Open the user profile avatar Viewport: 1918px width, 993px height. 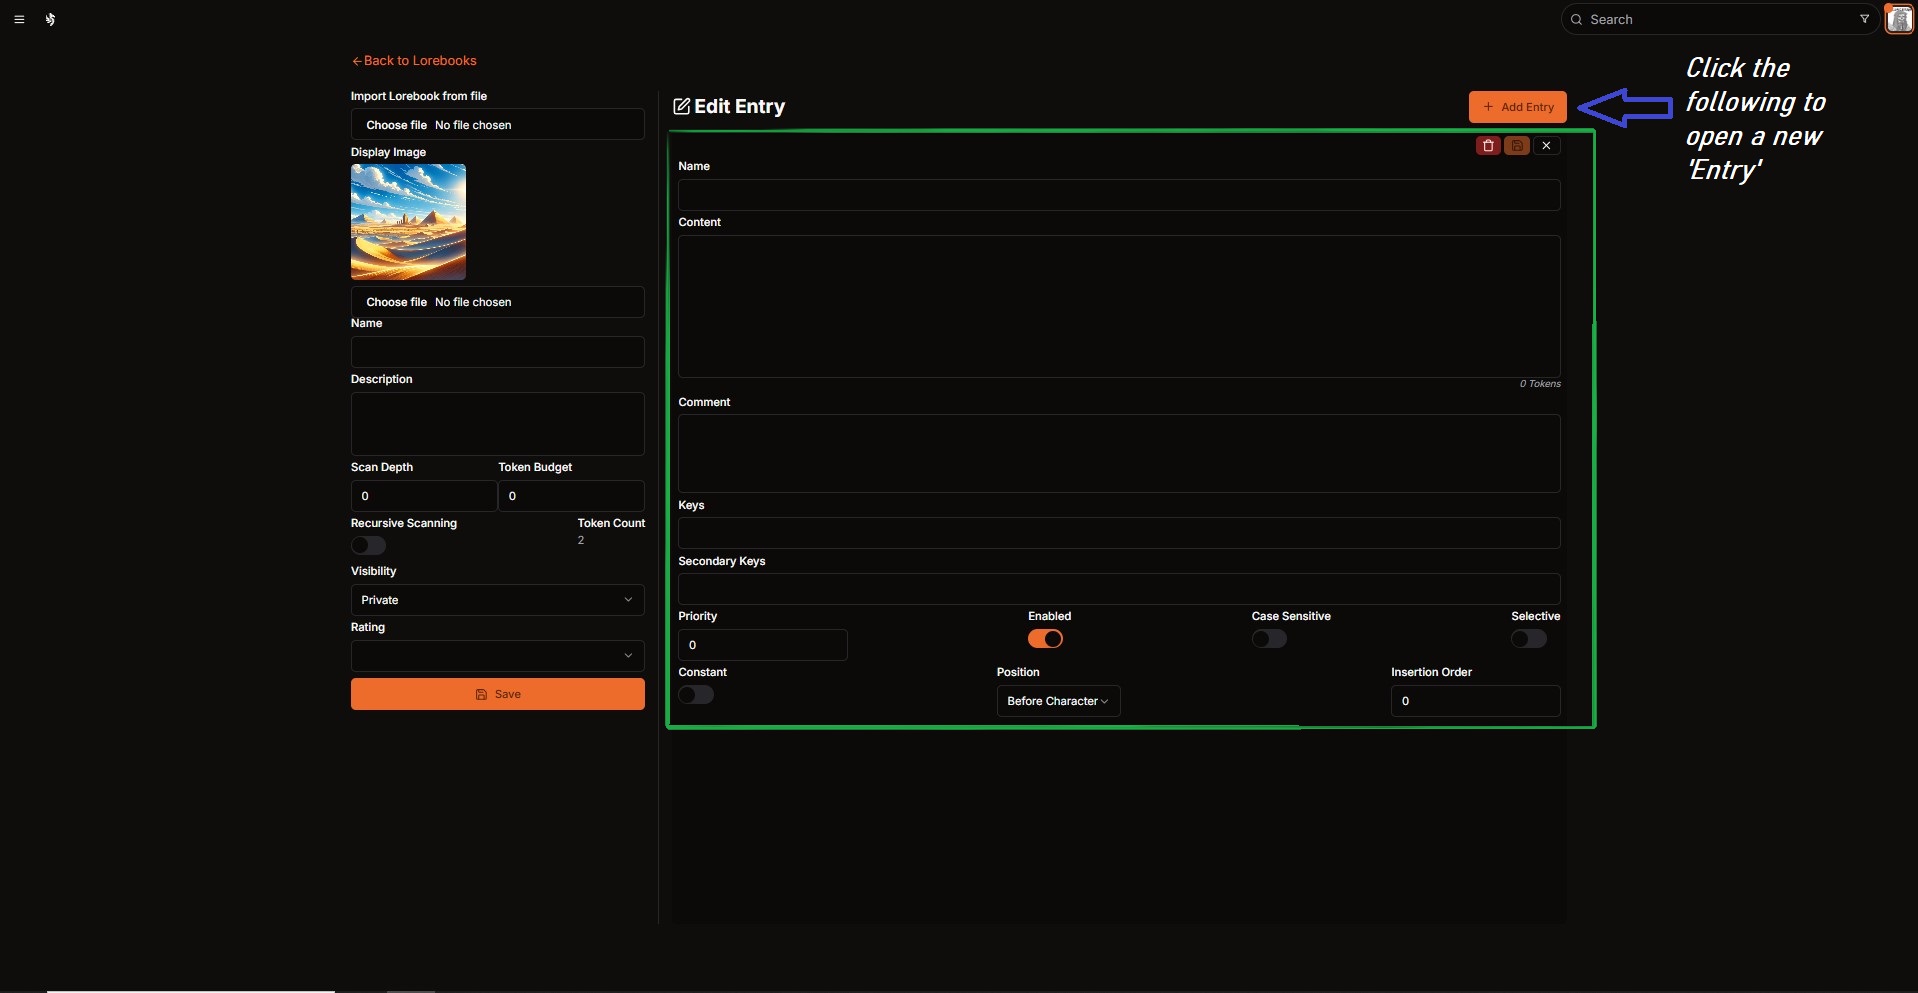point(1899,19)
